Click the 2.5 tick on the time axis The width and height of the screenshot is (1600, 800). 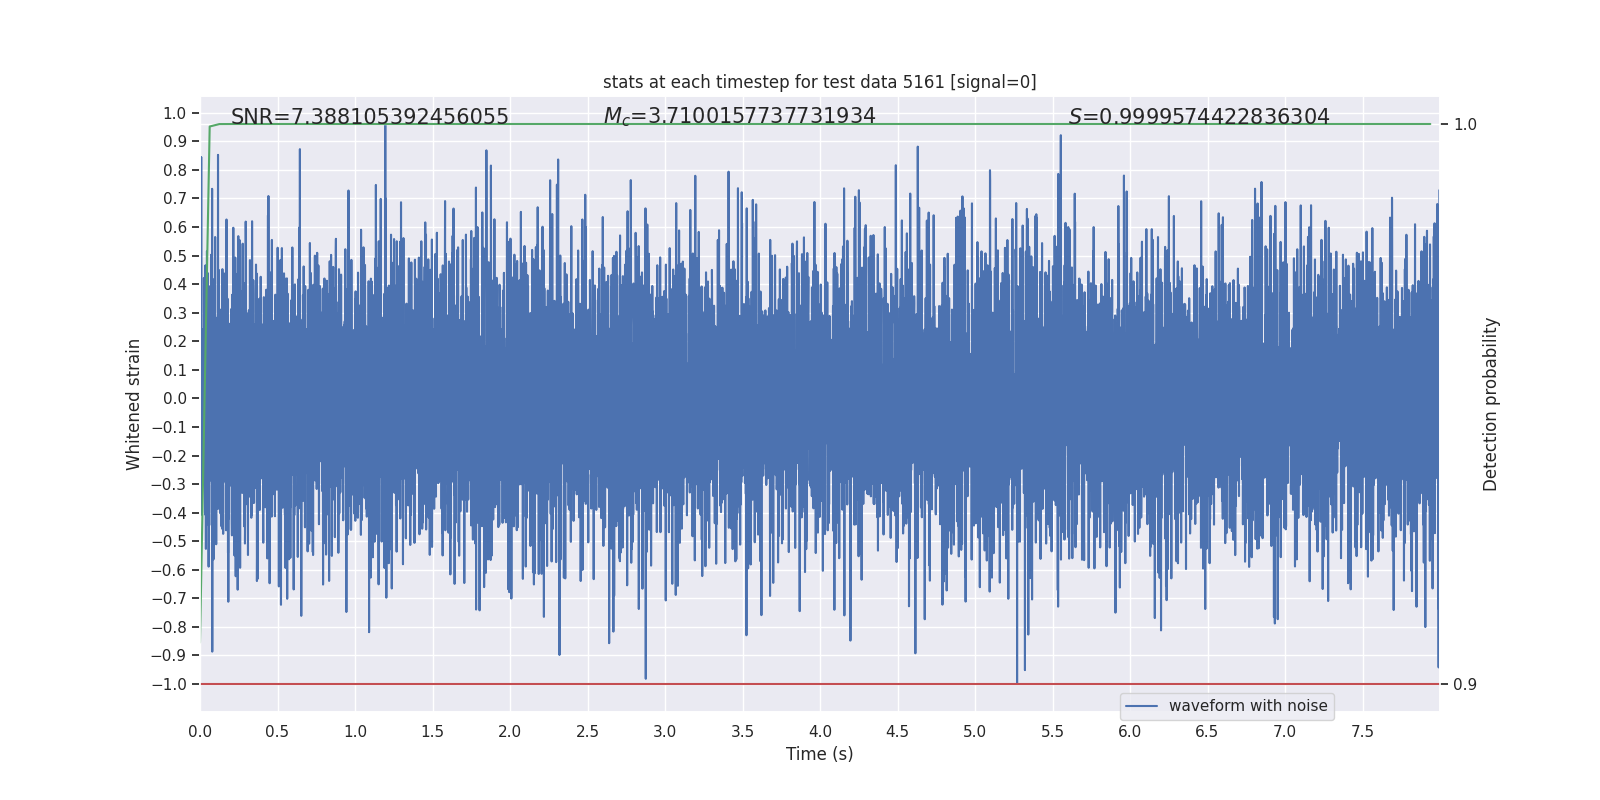point(587,731)
